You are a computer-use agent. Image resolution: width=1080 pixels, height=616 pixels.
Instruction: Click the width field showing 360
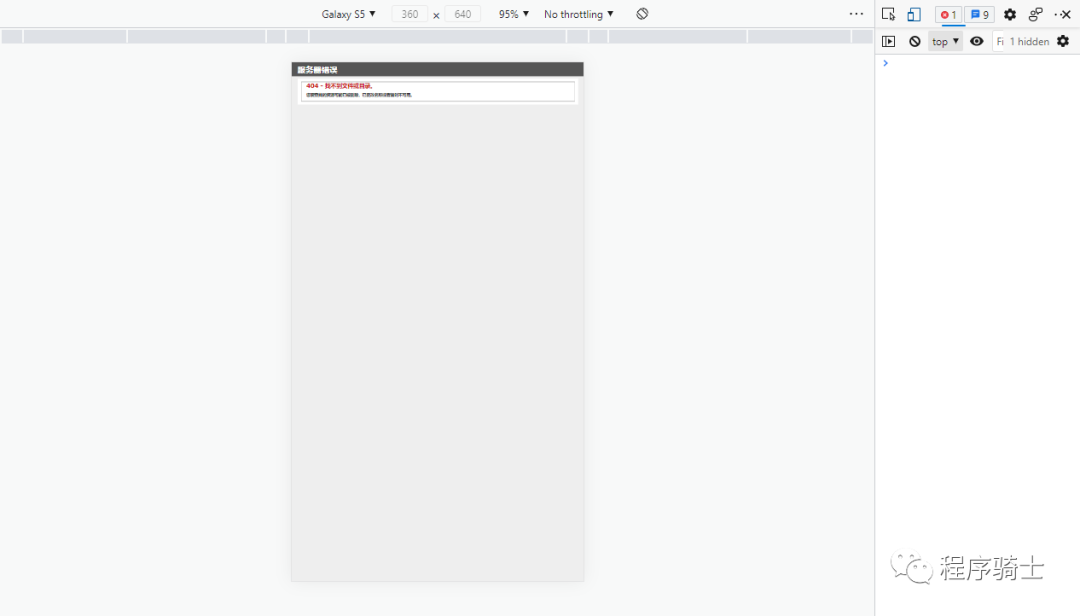[x=409, y=14]
